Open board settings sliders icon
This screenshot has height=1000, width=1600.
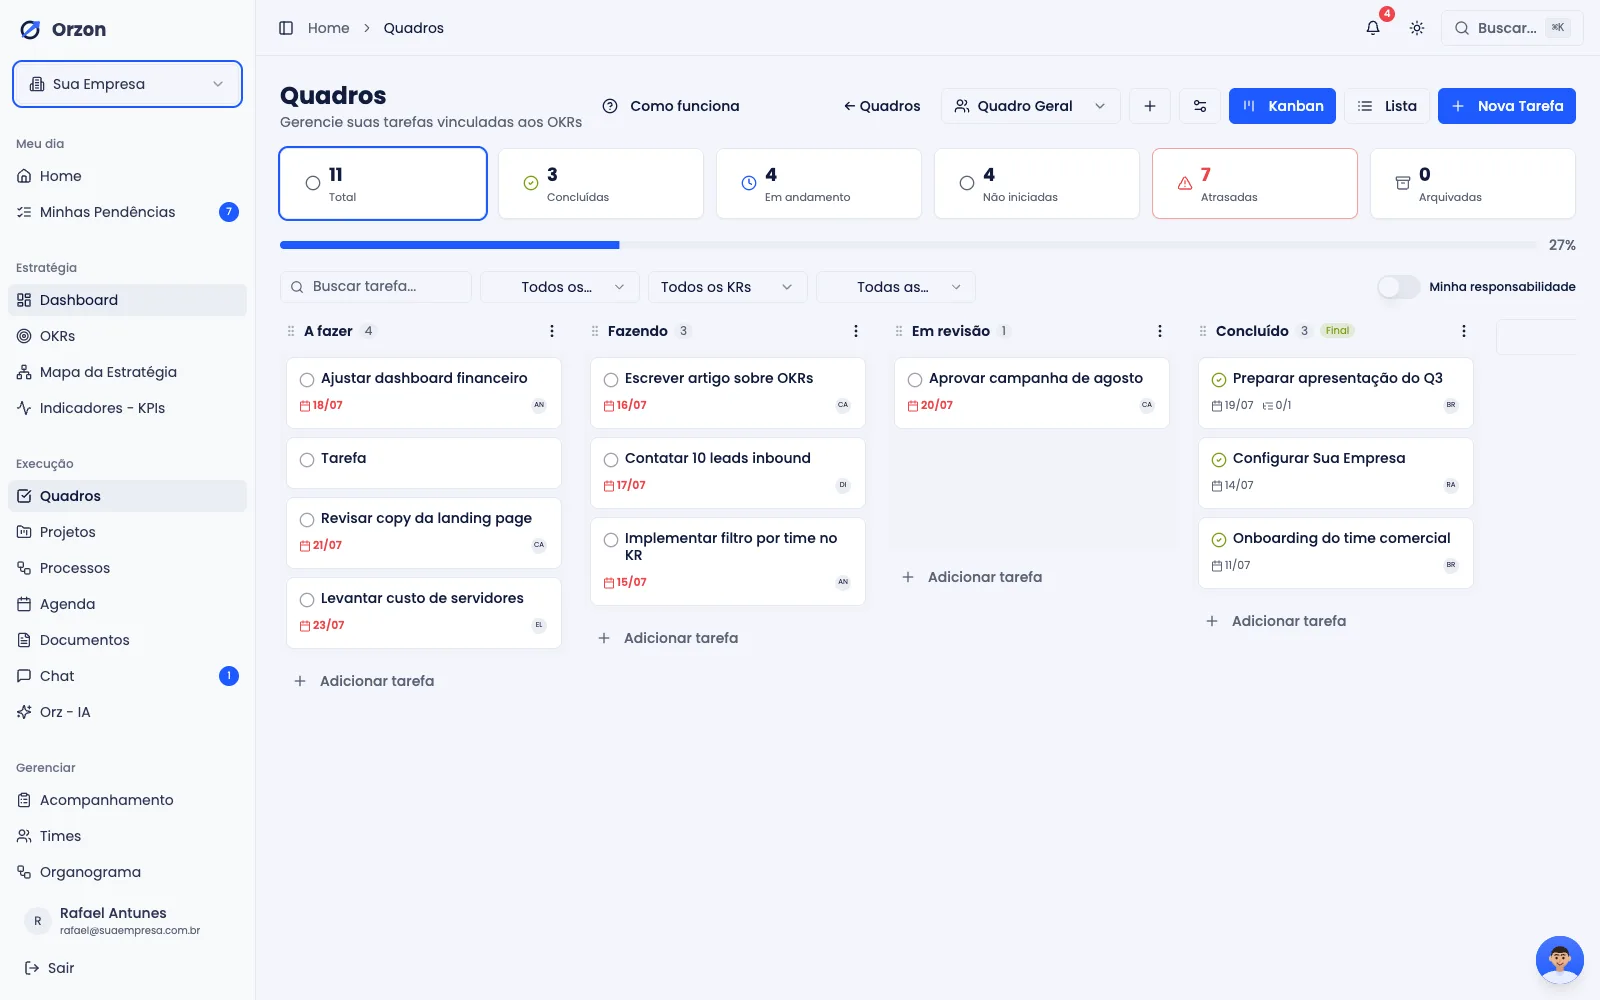click(x=1200, y=106)
